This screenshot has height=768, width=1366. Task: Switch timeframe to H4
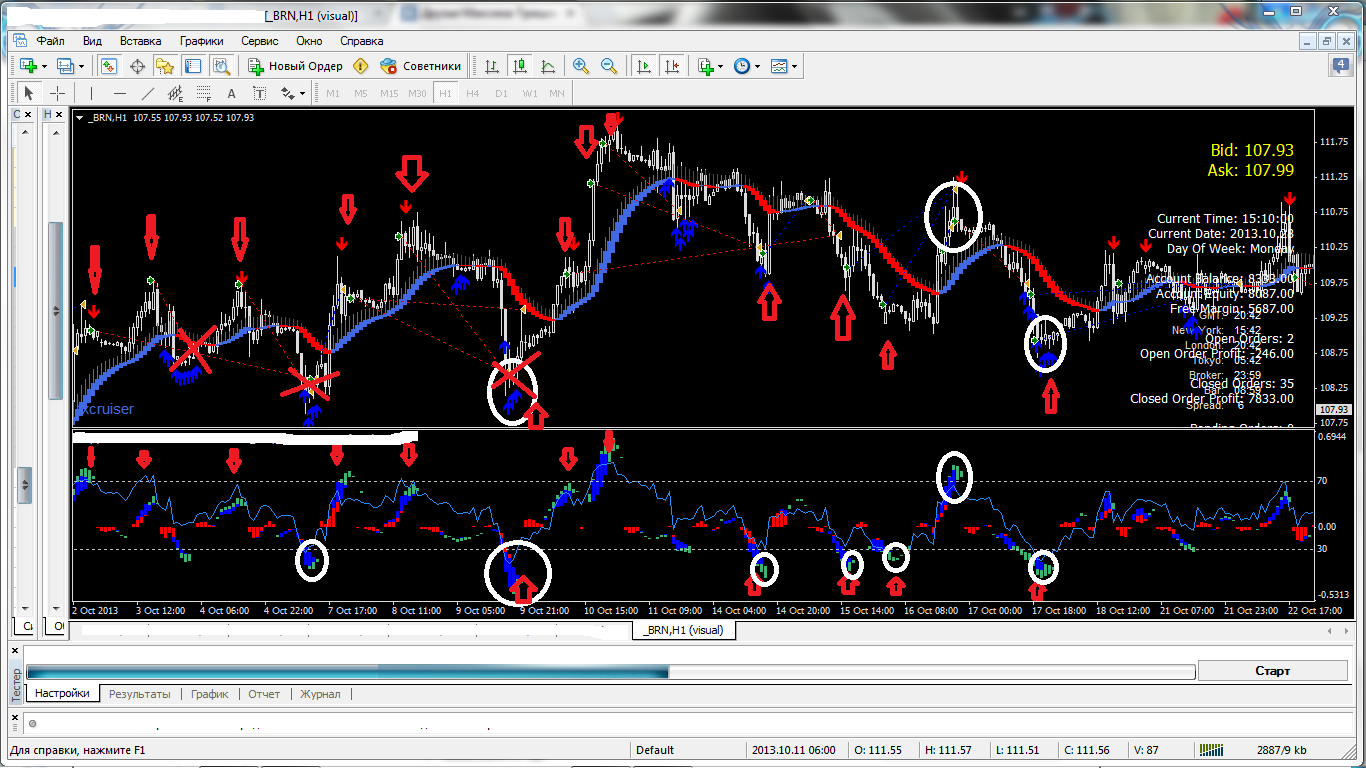pyautogui.click(x=473, y=93)
